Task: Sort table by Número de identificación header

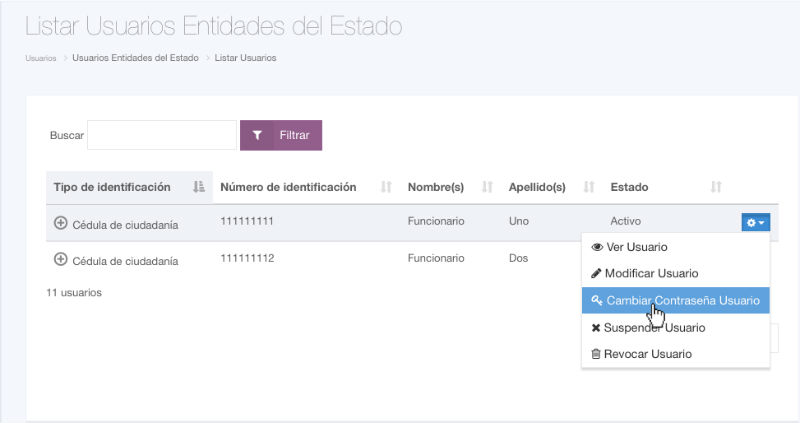Action: (x=288, y=187)
